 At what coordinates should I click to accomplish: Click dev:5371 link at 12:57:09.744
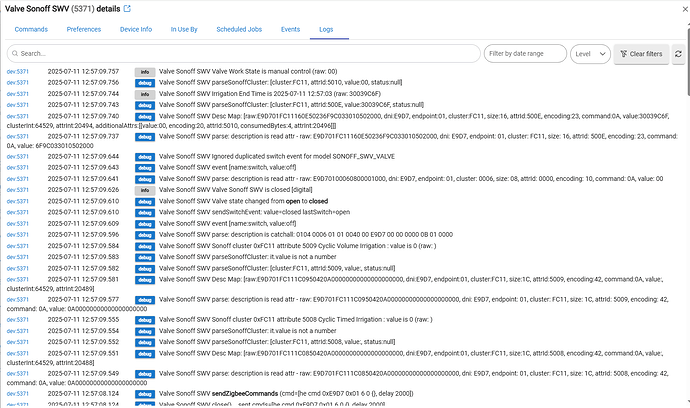click(18, 94)
